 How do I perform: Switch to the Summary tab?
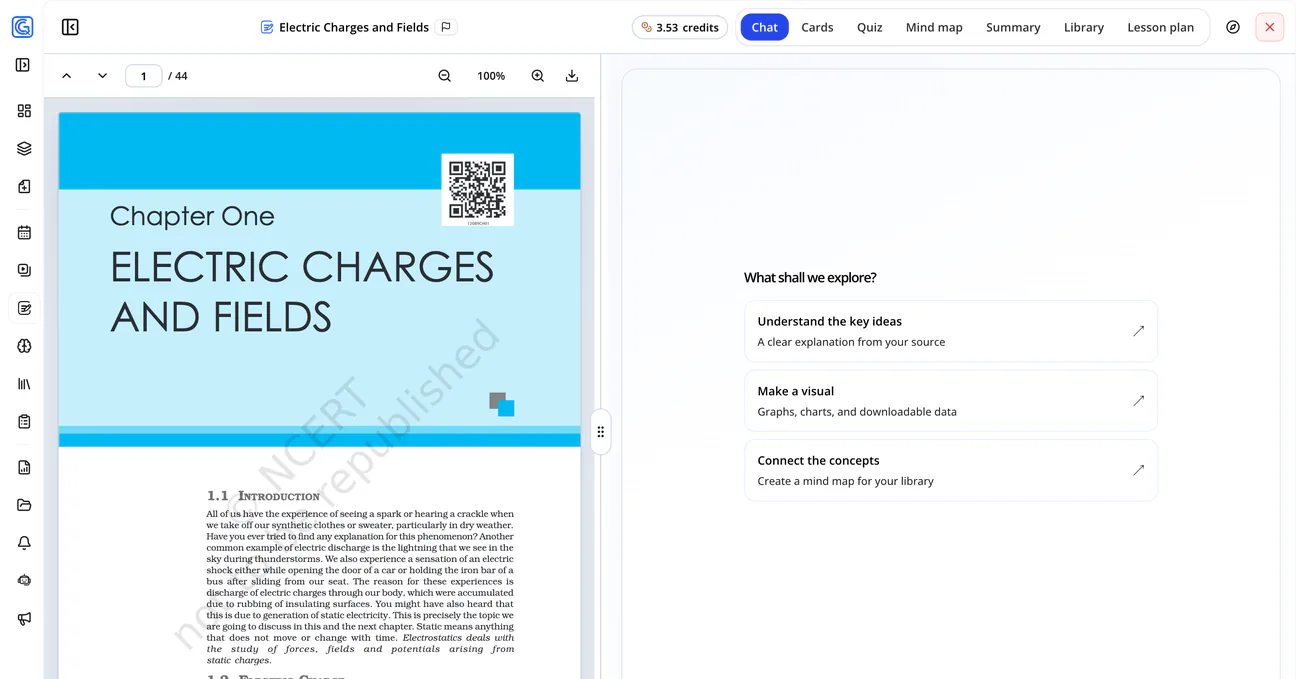[x=1013, y=27]
